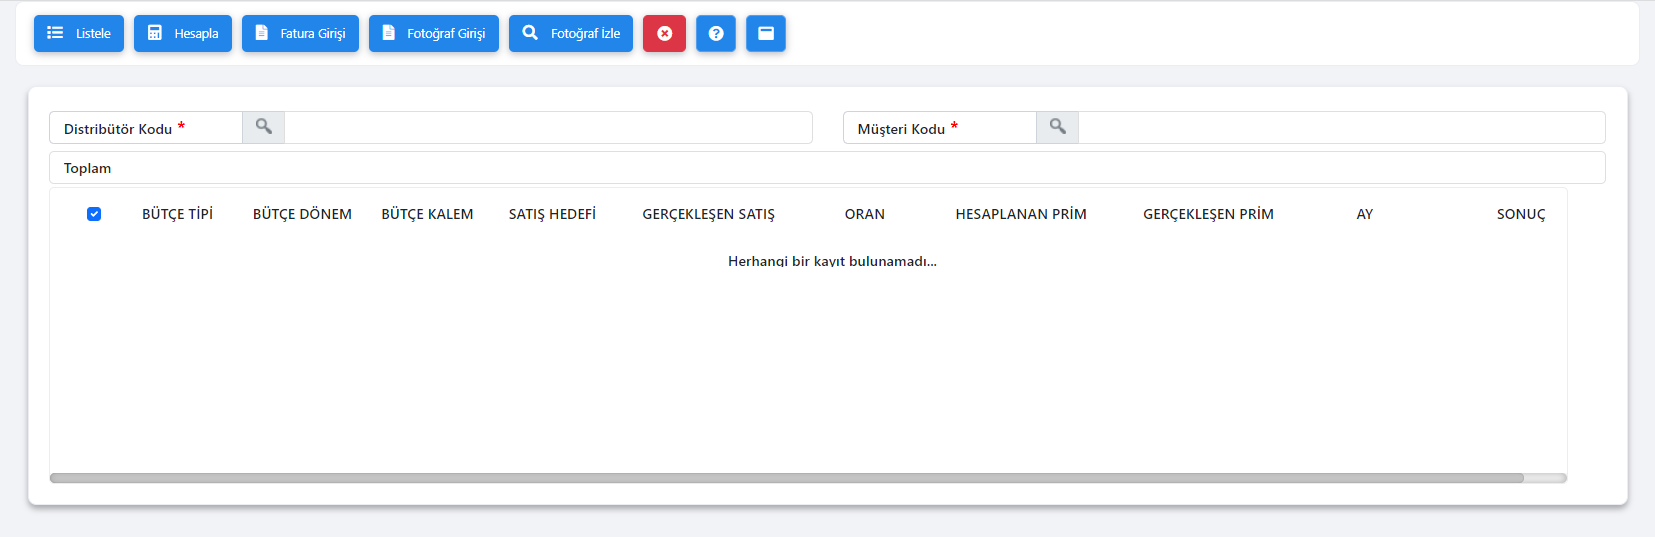Click the Müşteri Kodu search magnifier icon

[x=1057, y=127]
